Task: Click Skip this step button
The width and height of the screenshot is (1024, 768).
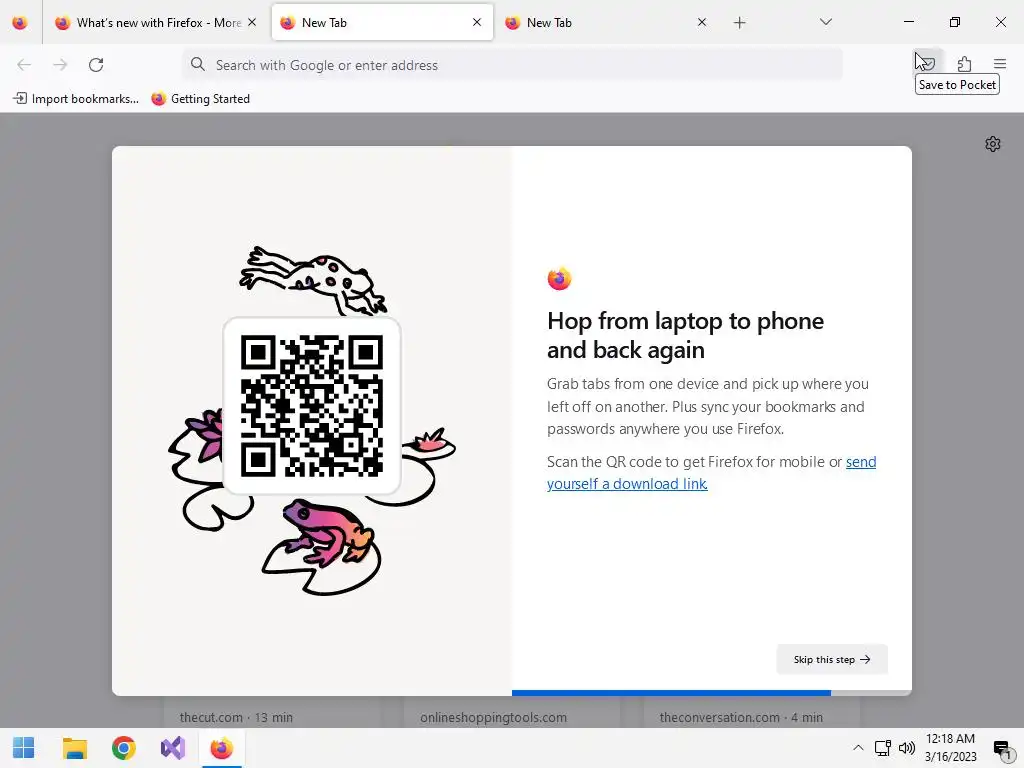Action: pos(831,660)
